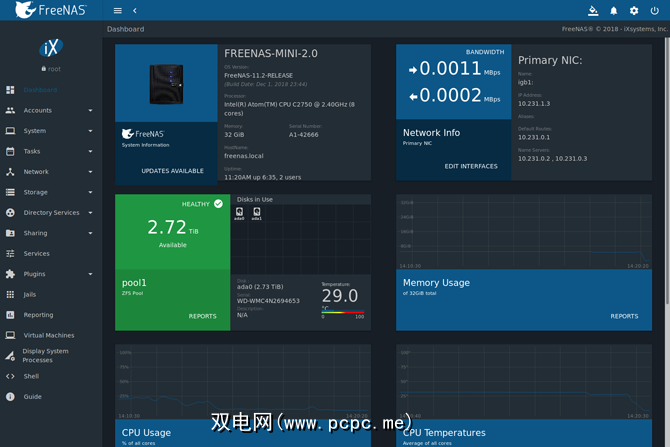Open the Jails page from the sidebar
Screen dimensions: 670x447
click(x=31, y=294)
